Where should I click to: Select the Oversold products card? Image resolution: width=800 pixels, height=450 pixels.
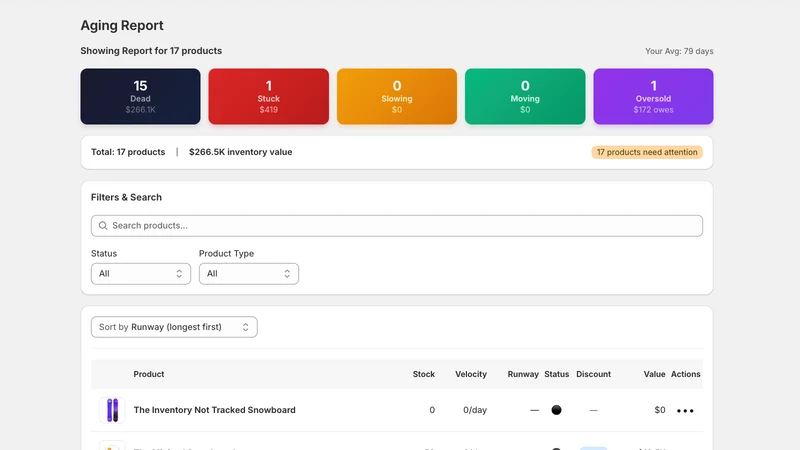point(653,96)
